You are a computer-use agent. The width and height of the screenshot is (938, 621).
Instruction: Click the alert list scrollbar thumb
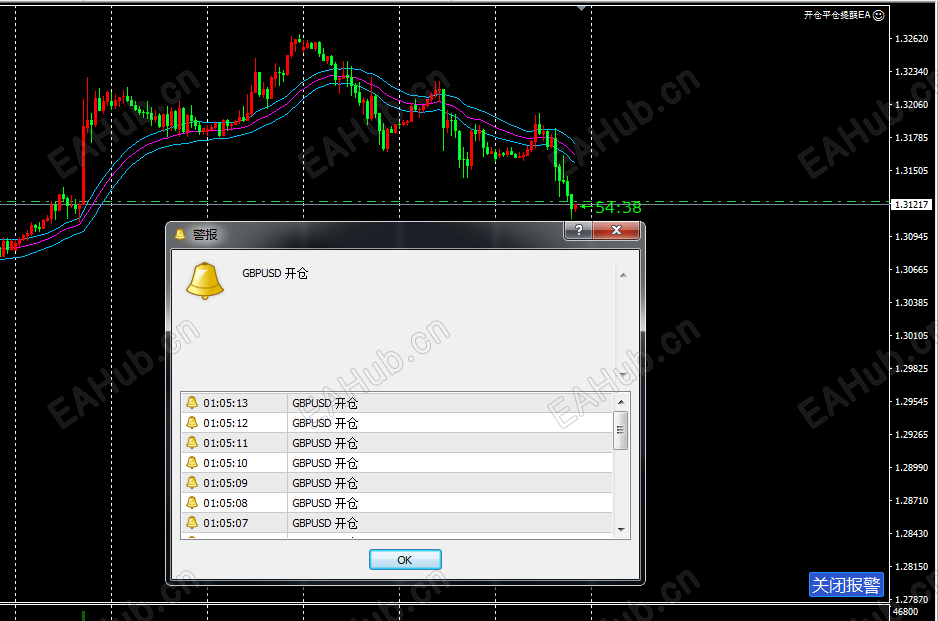click(x=621, y=430)
